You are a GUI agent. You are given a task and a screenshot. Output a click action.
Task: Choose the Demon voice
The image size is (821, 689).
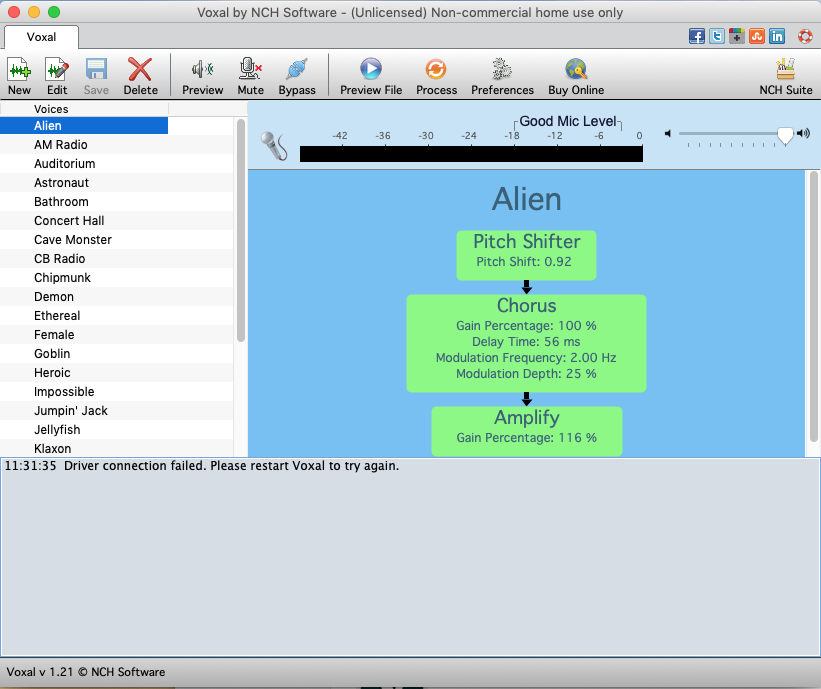(54, 297)
